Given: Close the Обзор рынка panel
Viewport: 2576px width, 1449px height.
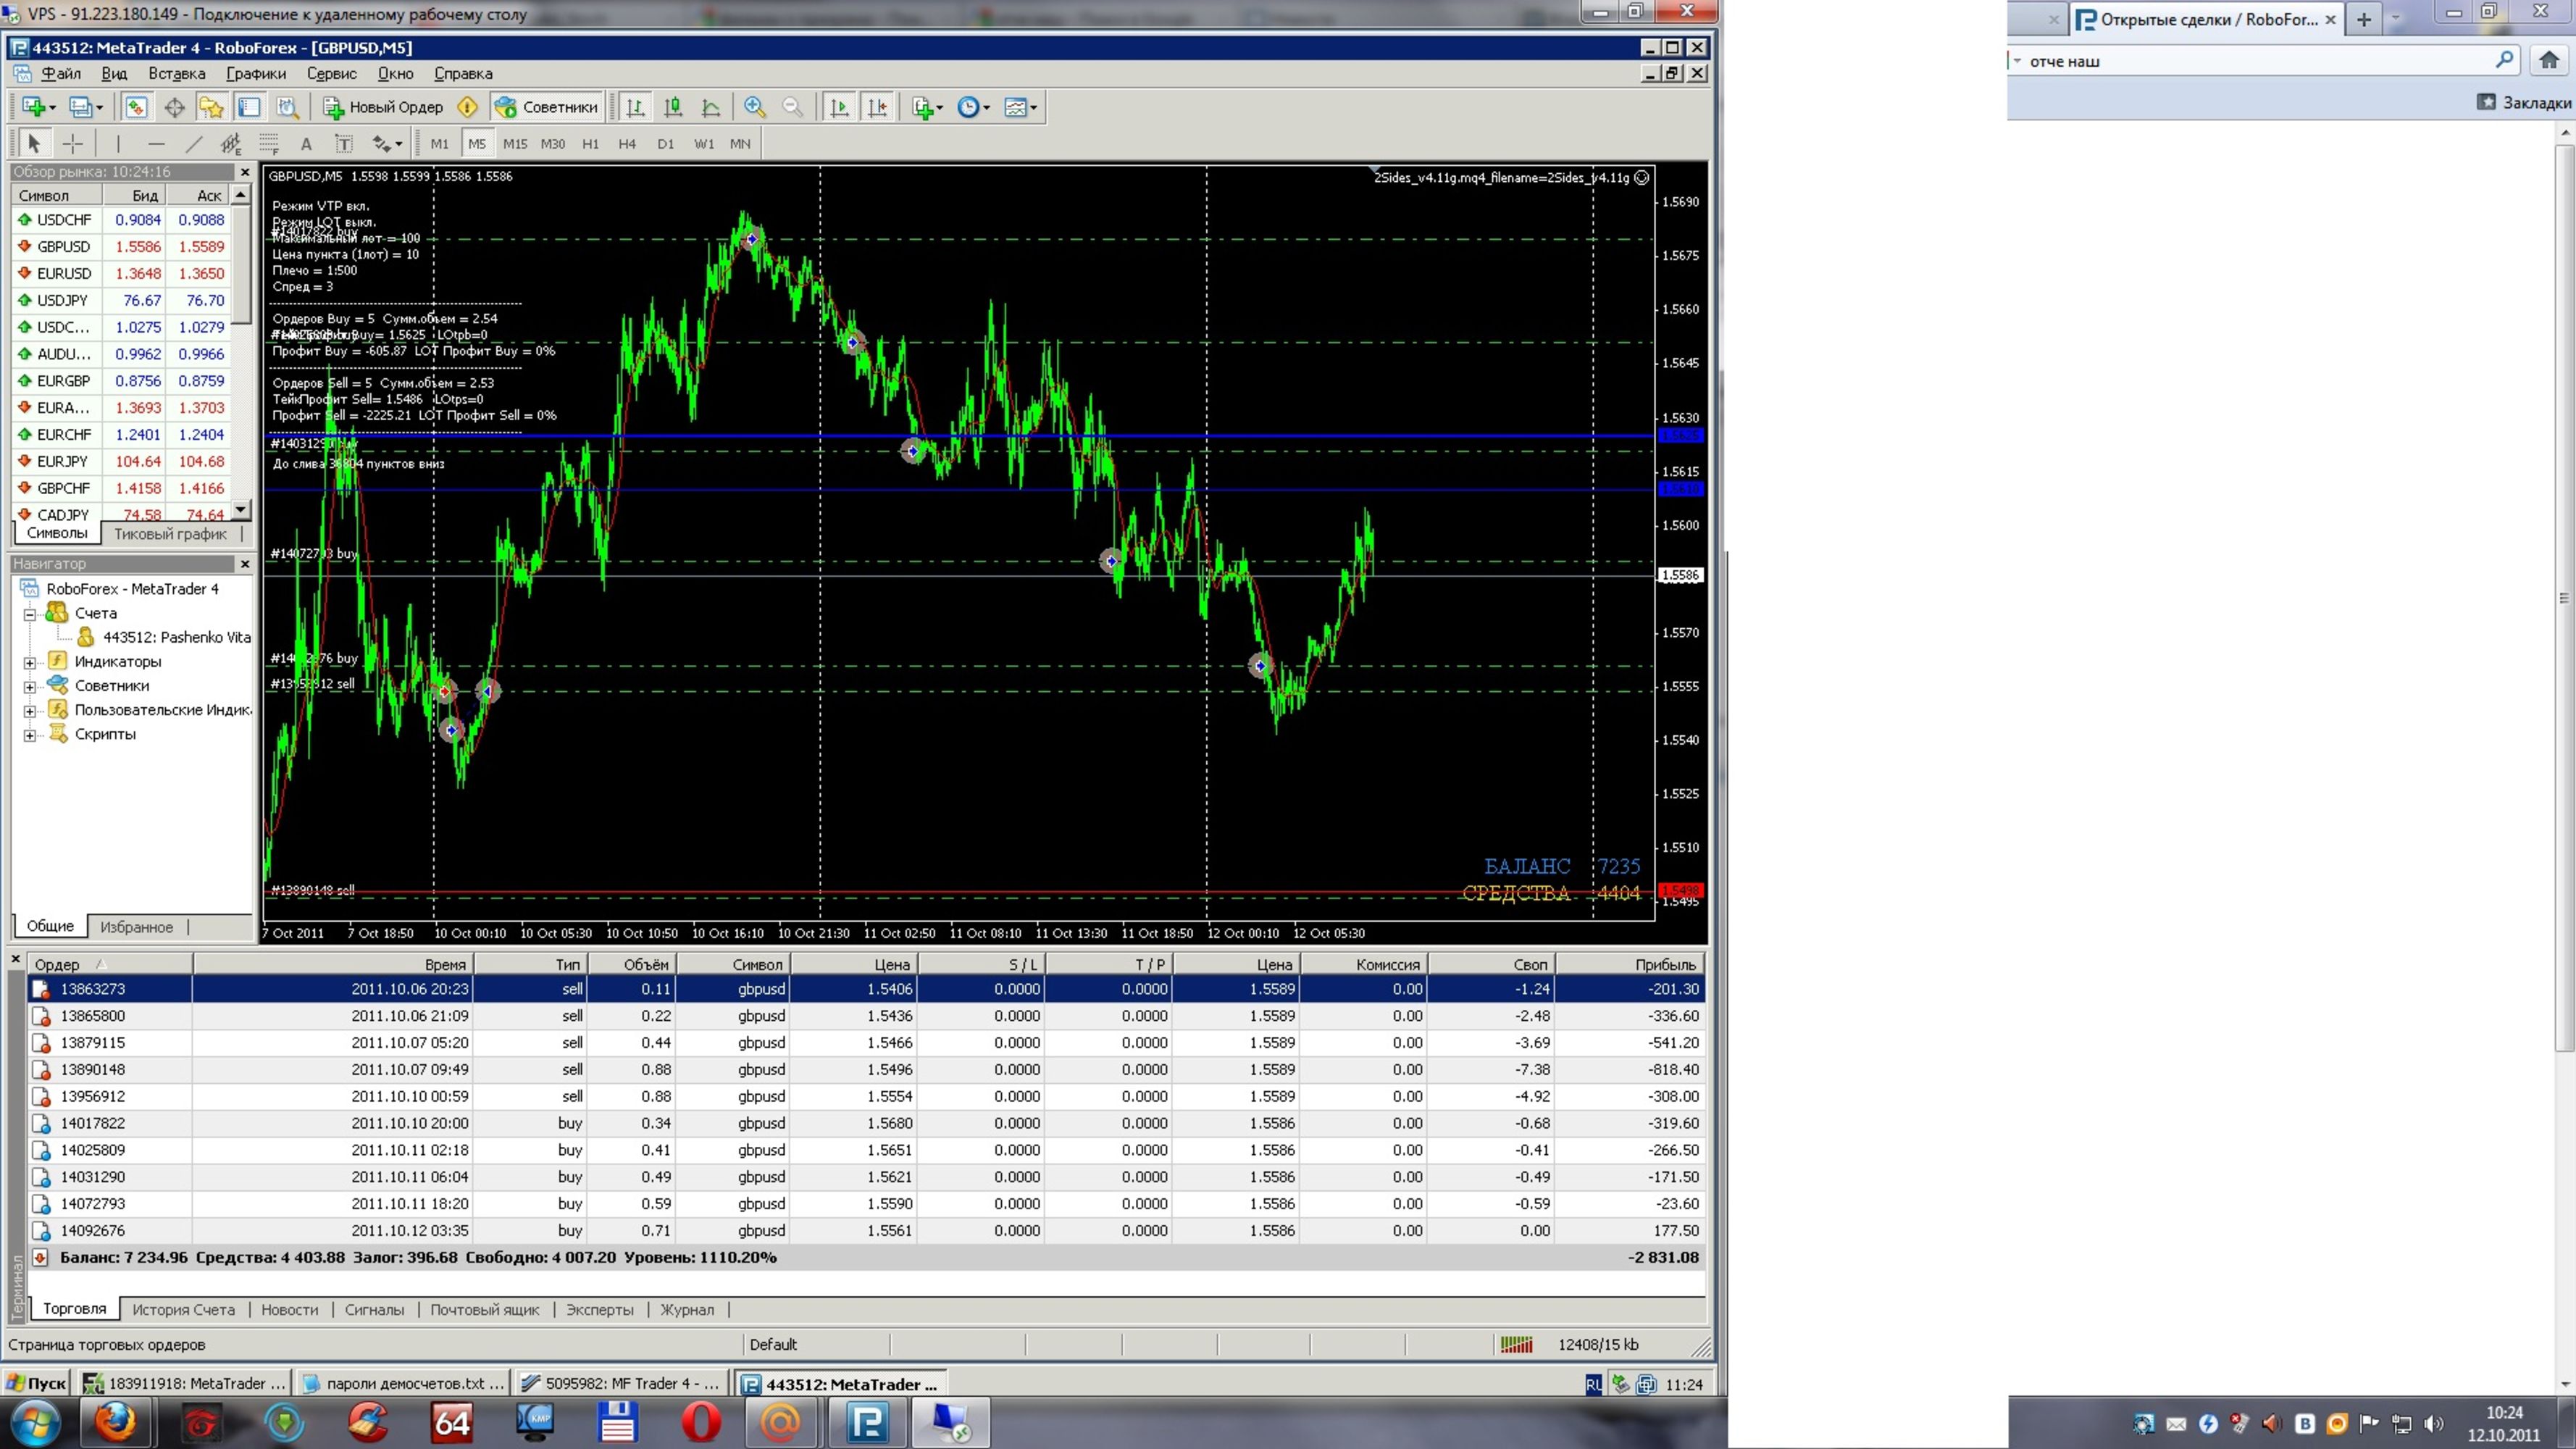Looking at the screenshot, I should coord(245,172).
